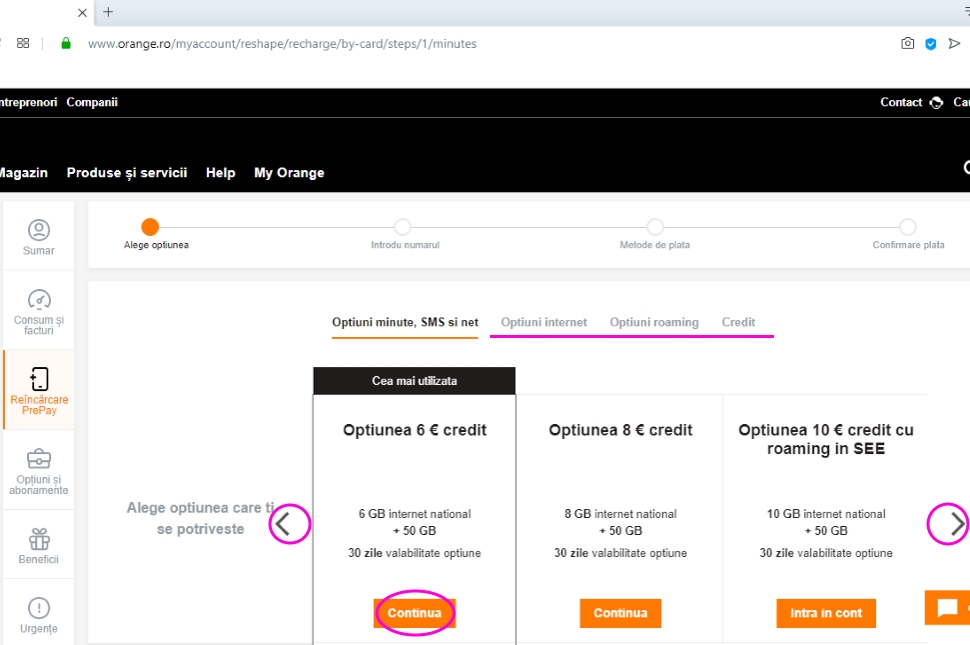Screen dimensions: 970x645
Task: Open the orange chat bubble widget
Action: pos(945,607)
